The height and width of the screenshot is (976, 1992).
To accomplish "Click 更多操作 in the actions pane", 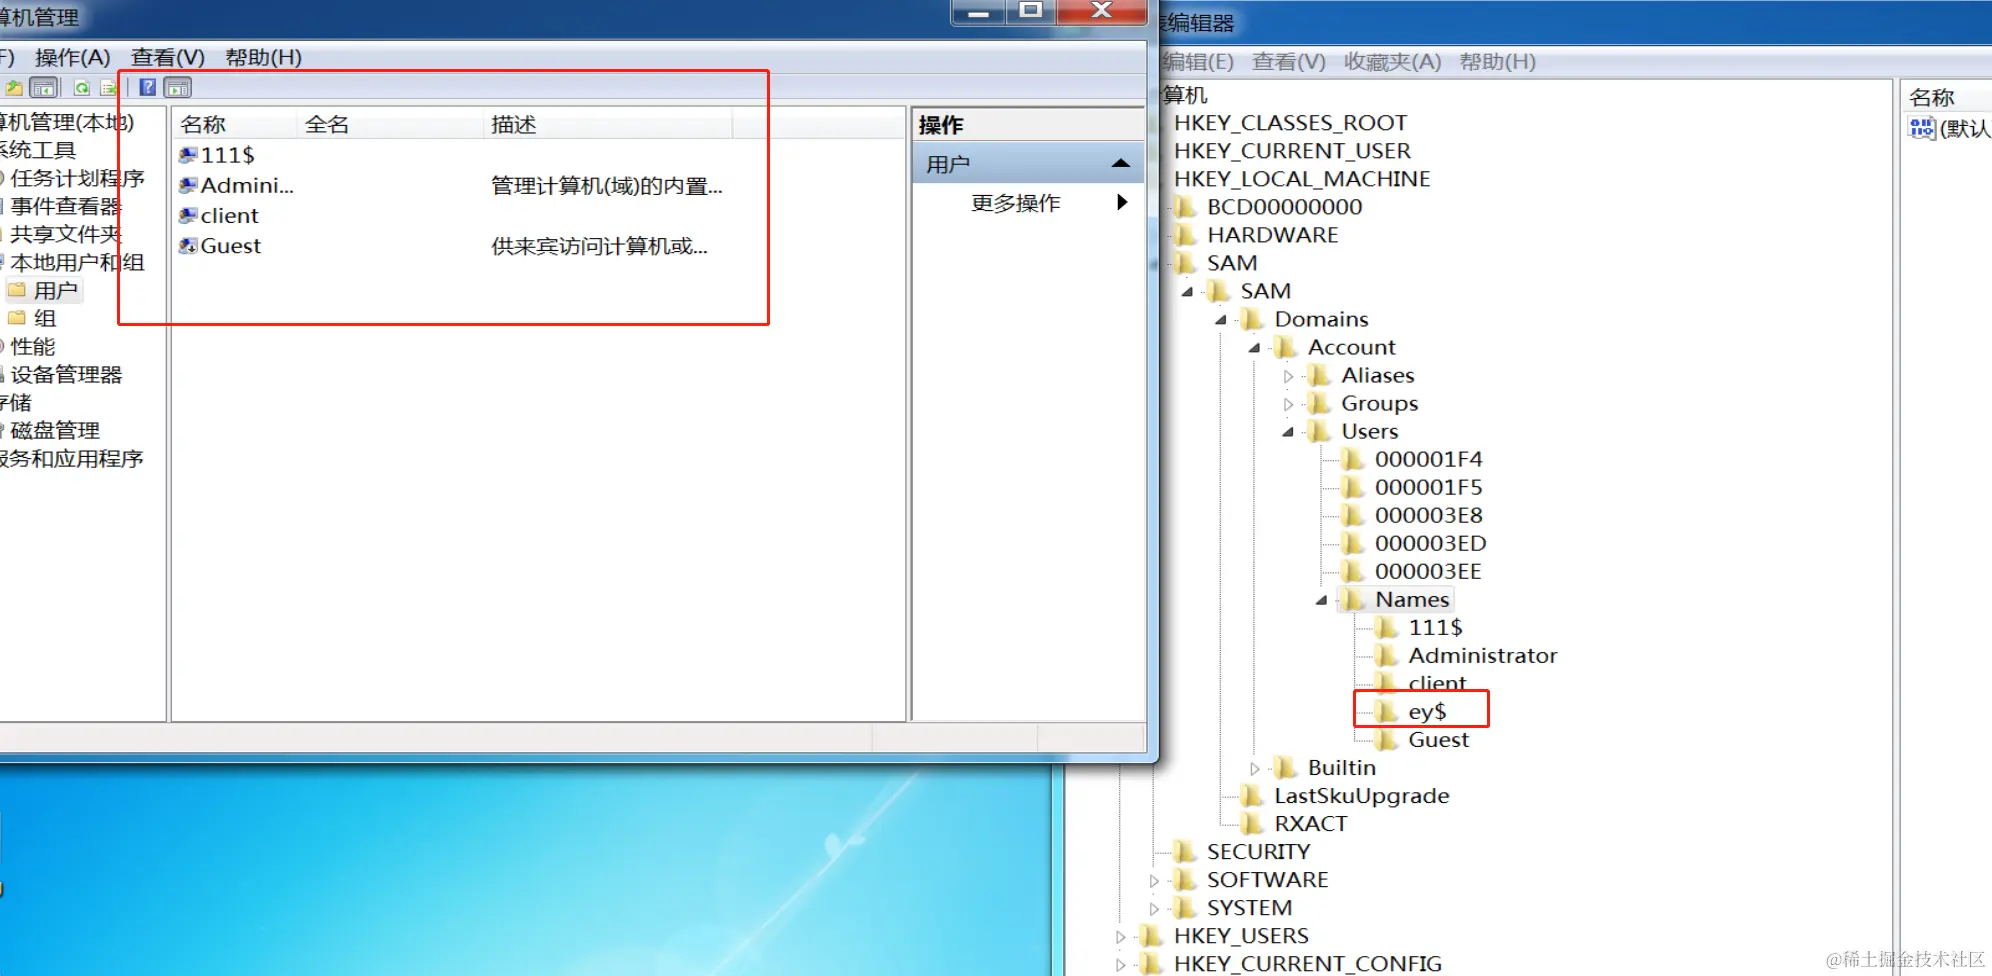I will point(1015,203).
